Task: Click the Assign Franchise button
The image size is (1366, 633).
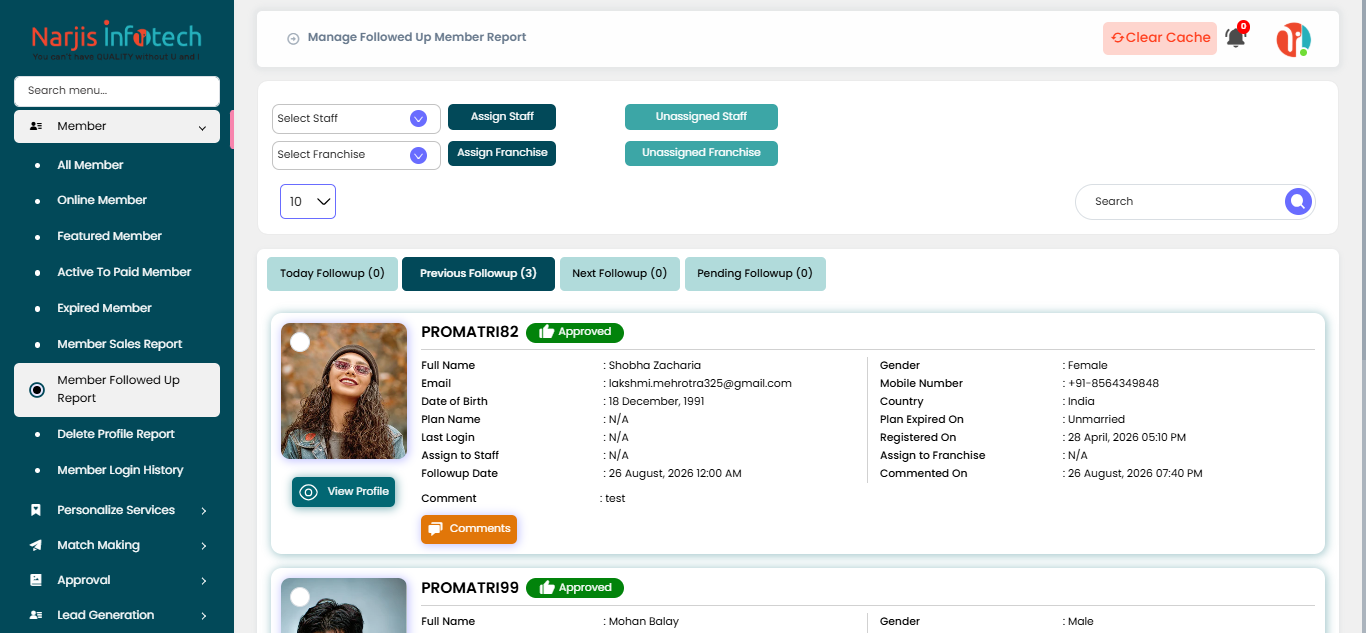Action: (x=502, y=153)
